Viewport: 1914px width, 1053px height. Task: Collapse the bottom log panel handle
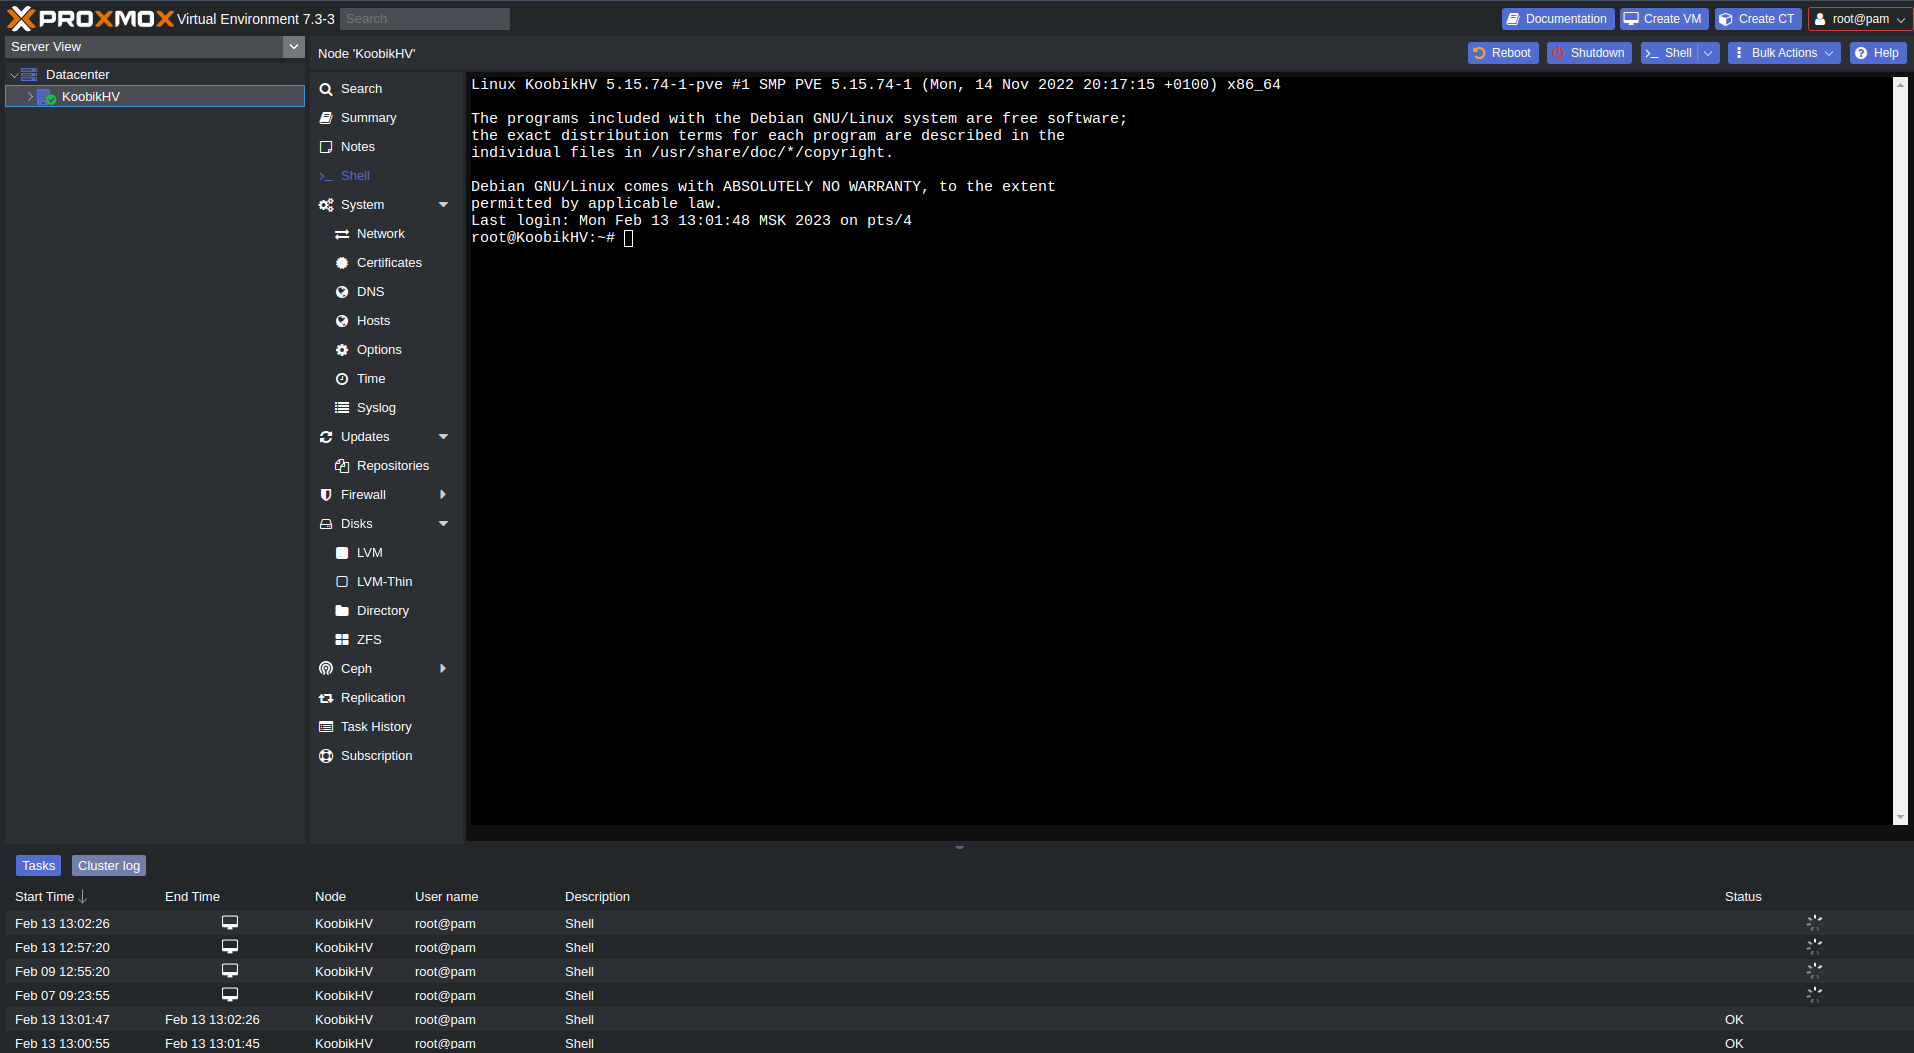pos(959,848)
